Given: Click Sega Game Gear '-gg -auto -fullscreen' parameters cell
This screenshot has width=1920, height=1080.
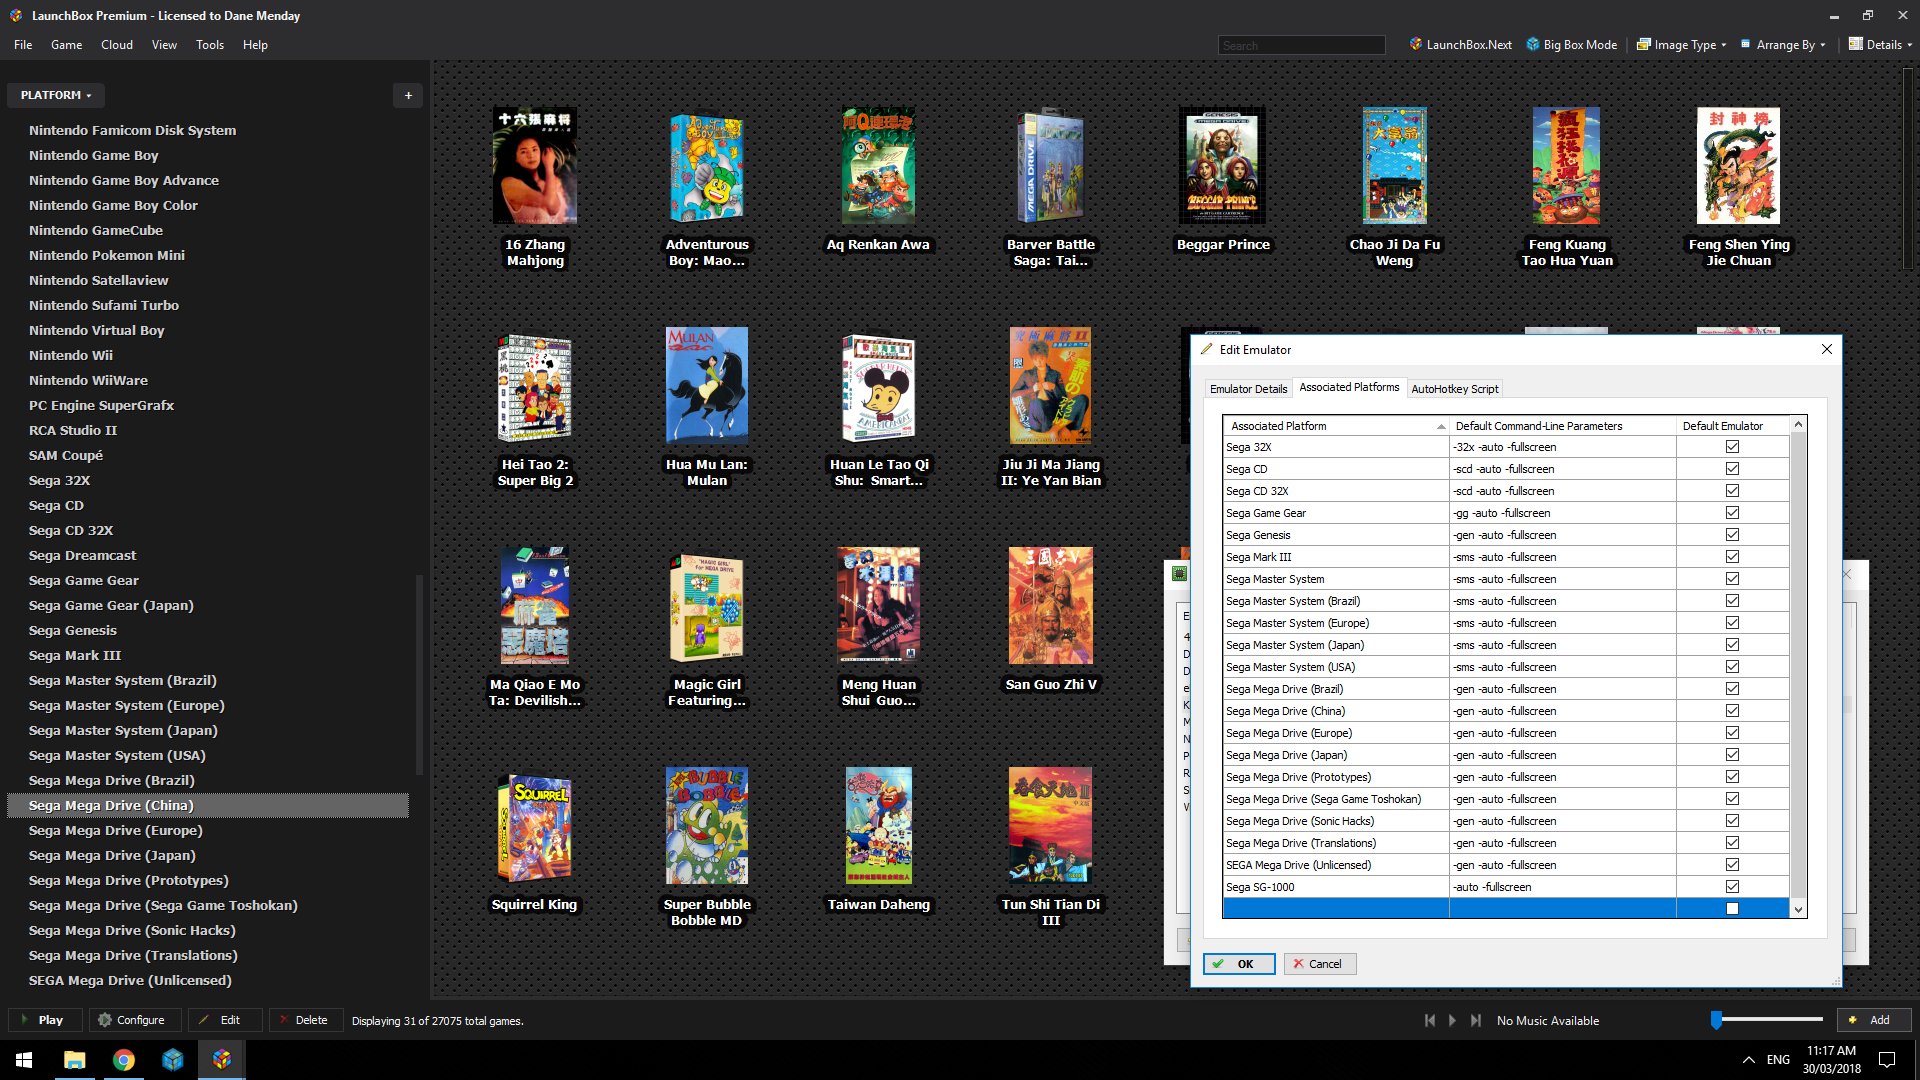Looking at the screenshot, I should [1563, 513].
